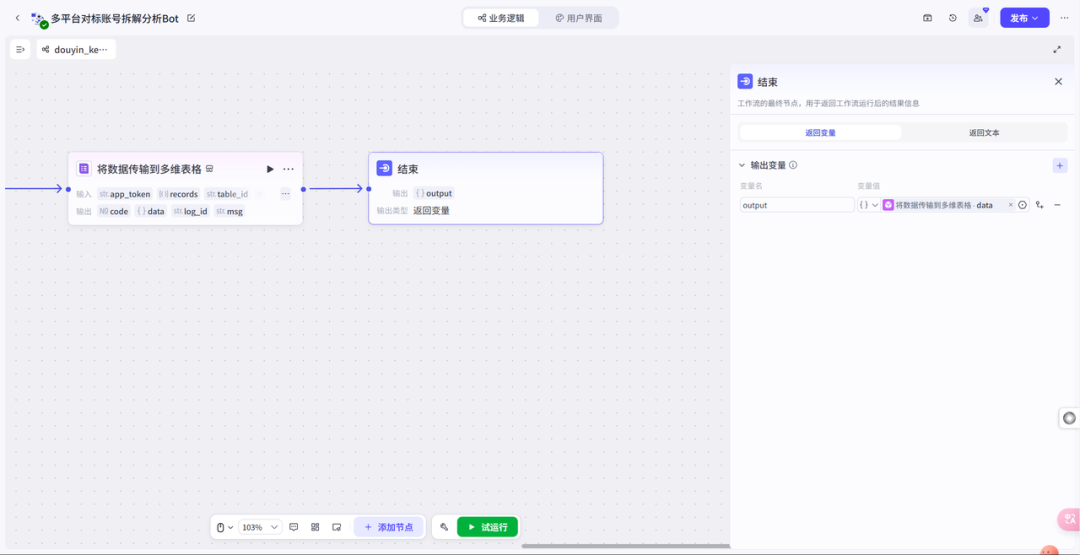Open the 发布 publish dropdown
Image resolution: width=1080 pixels, height=555 pixels.
coord(1024,18)
